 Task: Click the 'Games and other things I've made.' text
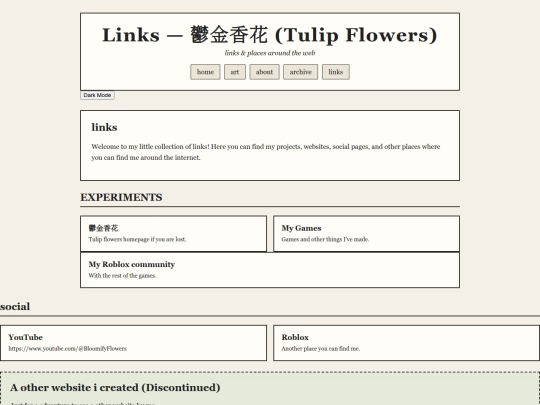[x=325, y=239]
